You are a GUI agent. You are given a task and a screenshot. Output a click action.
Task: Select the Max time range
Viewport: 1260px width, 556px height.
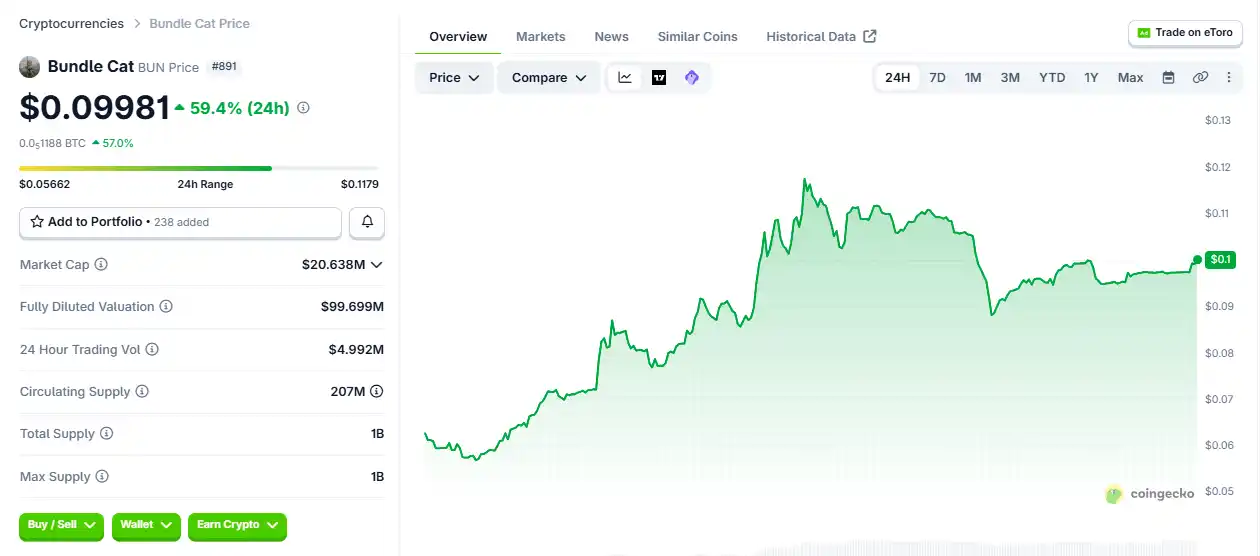[1131, 78]
